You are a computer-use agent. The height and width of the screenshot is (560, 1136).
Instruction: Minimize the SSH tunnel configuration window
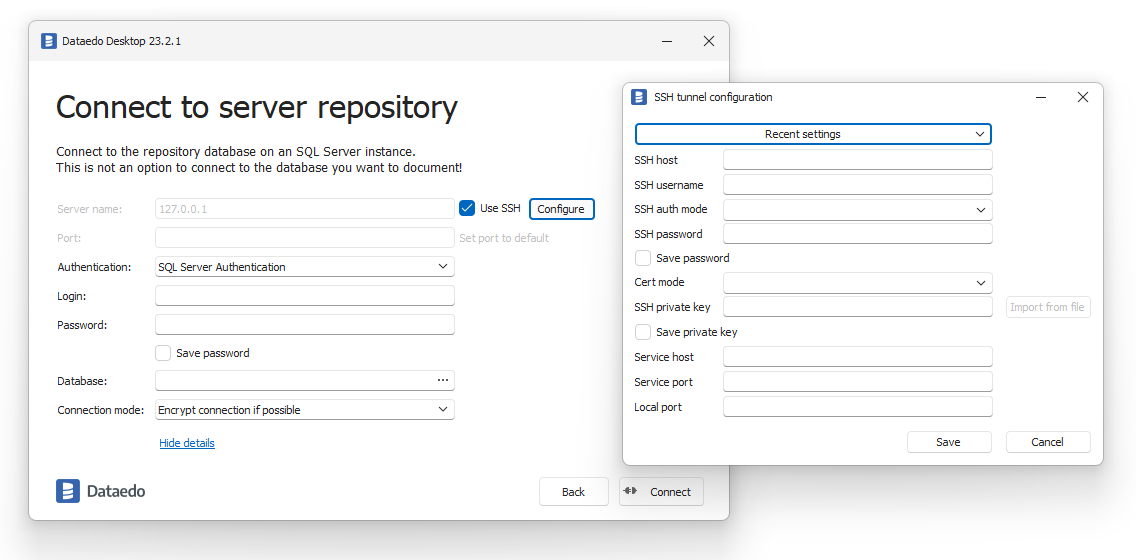coord(1040,97)
